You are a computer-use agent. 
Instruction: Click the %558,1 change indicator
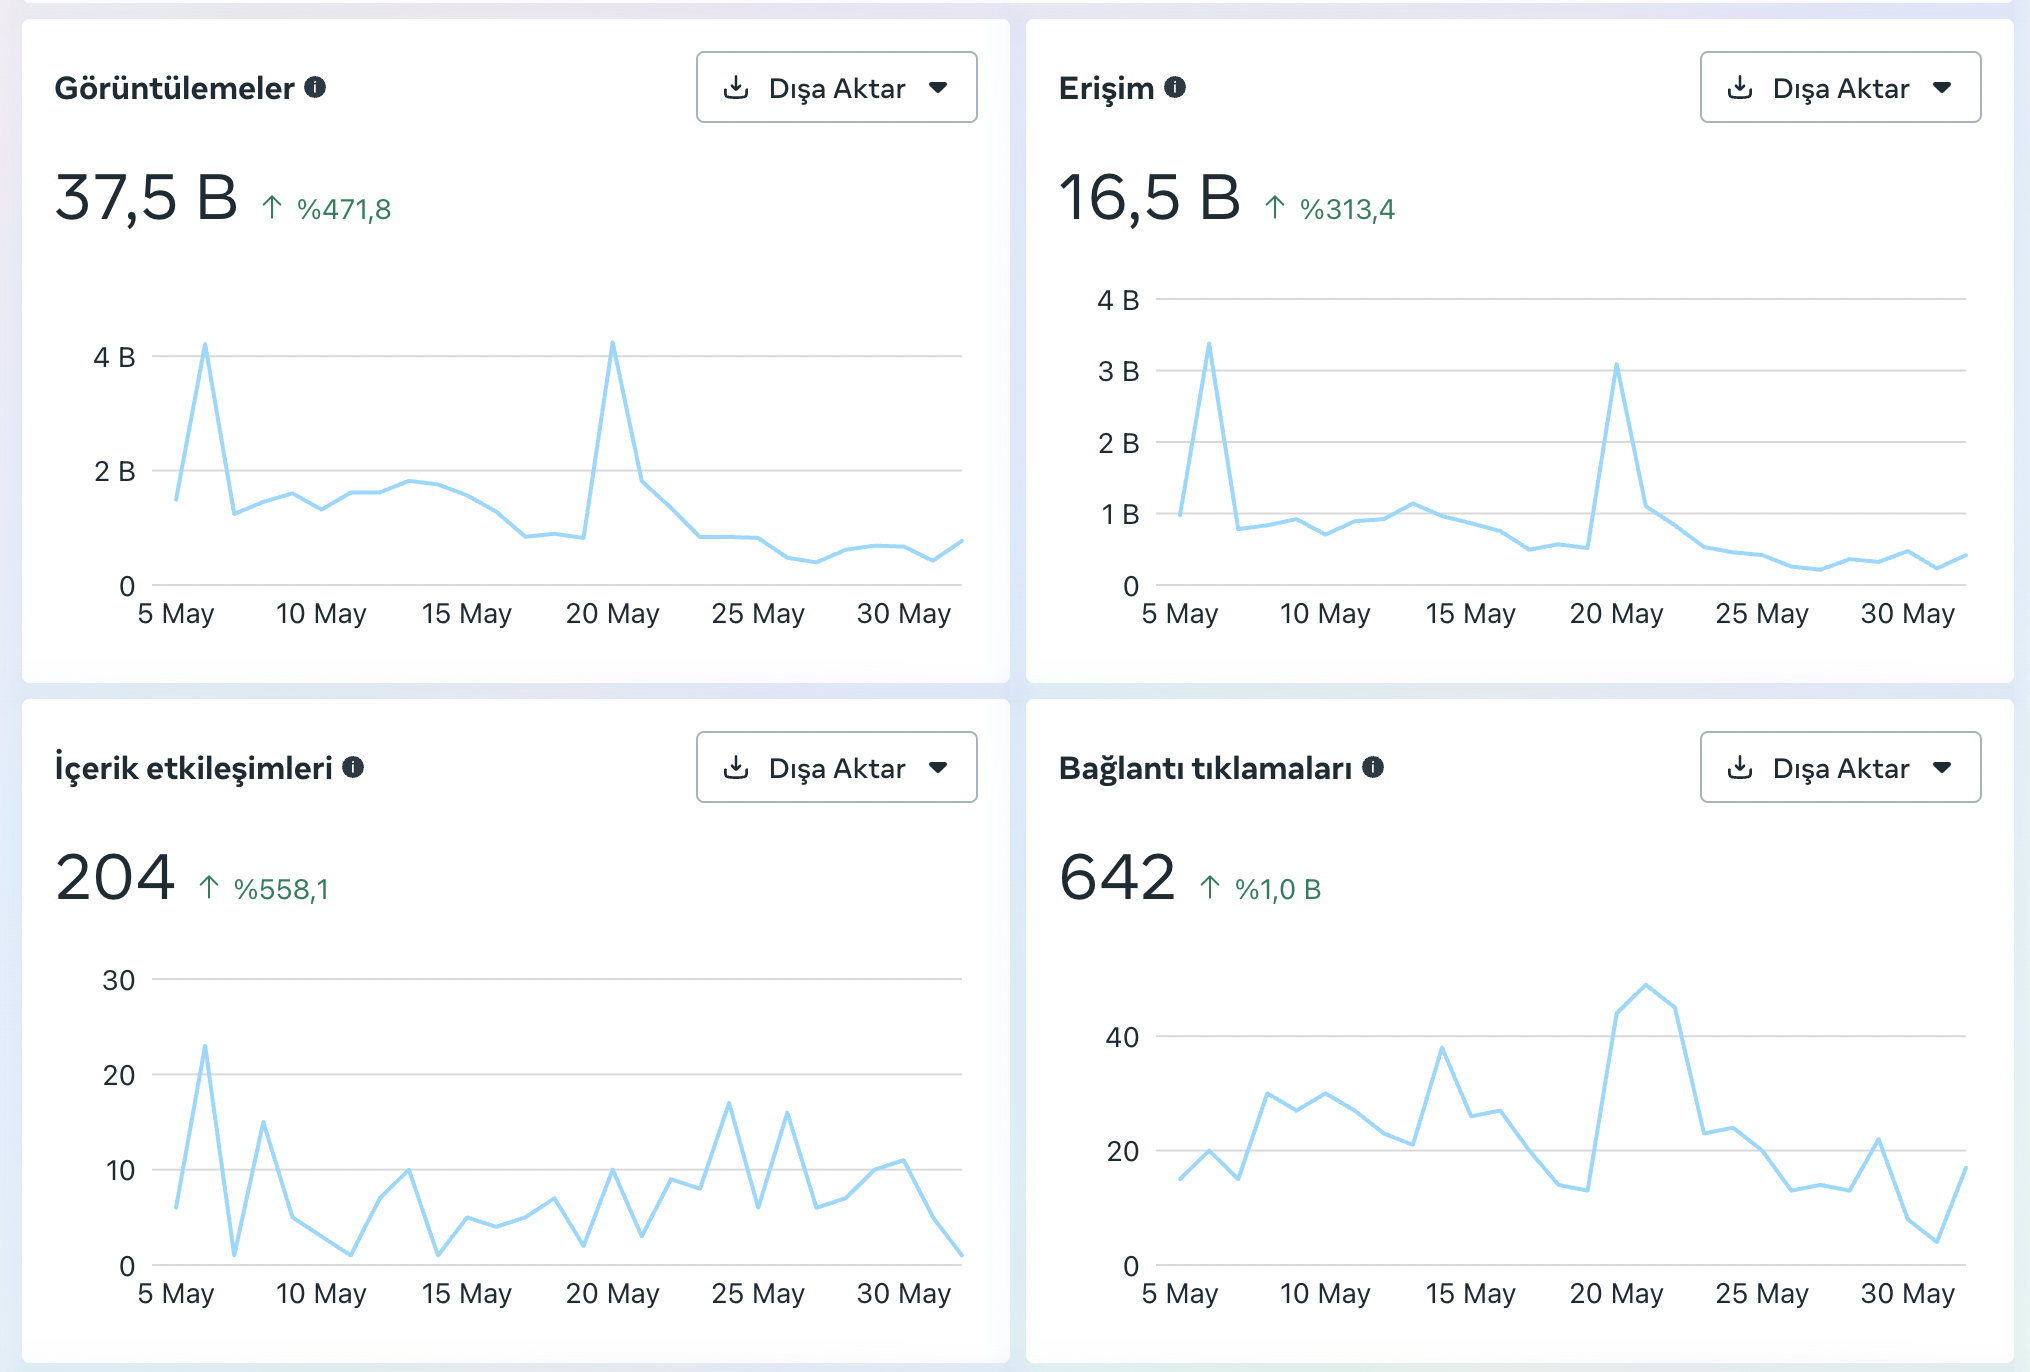[x=282, y=888]
